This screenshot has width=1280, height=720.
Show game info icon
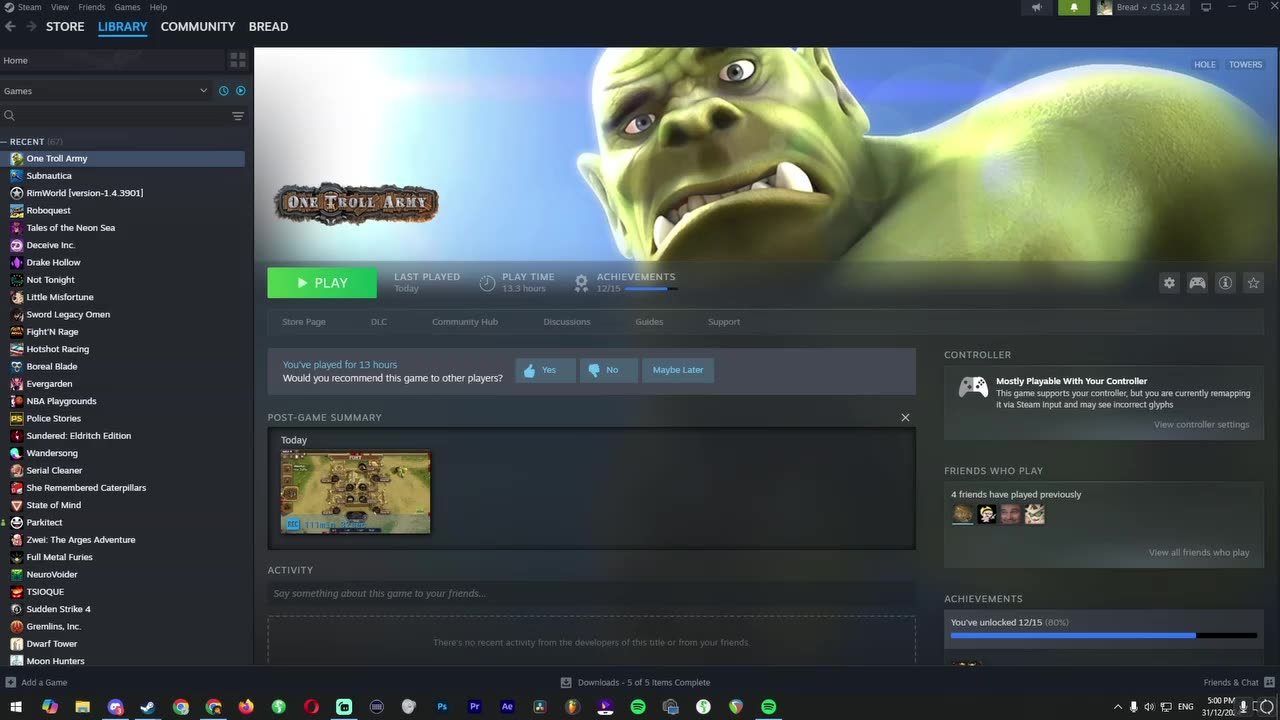pos(1225,283)
